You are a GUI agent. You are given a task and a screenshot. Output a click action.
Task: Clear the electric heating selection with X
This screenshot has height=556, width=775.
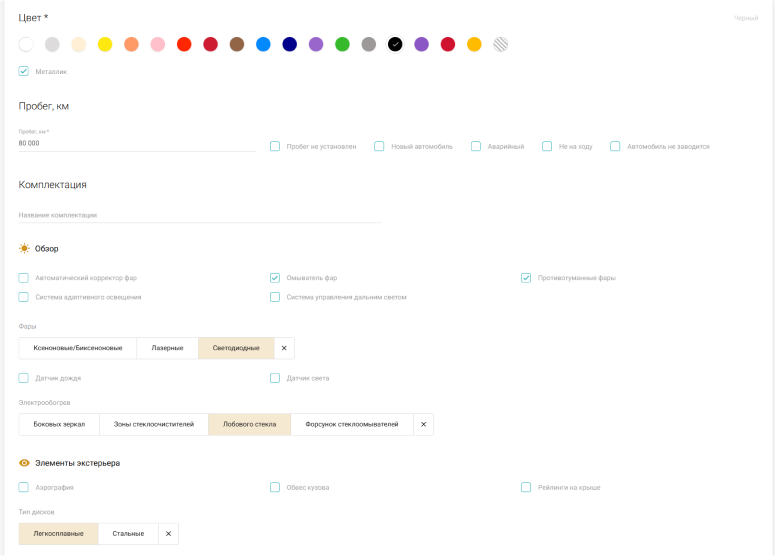[x=423, y=425]
